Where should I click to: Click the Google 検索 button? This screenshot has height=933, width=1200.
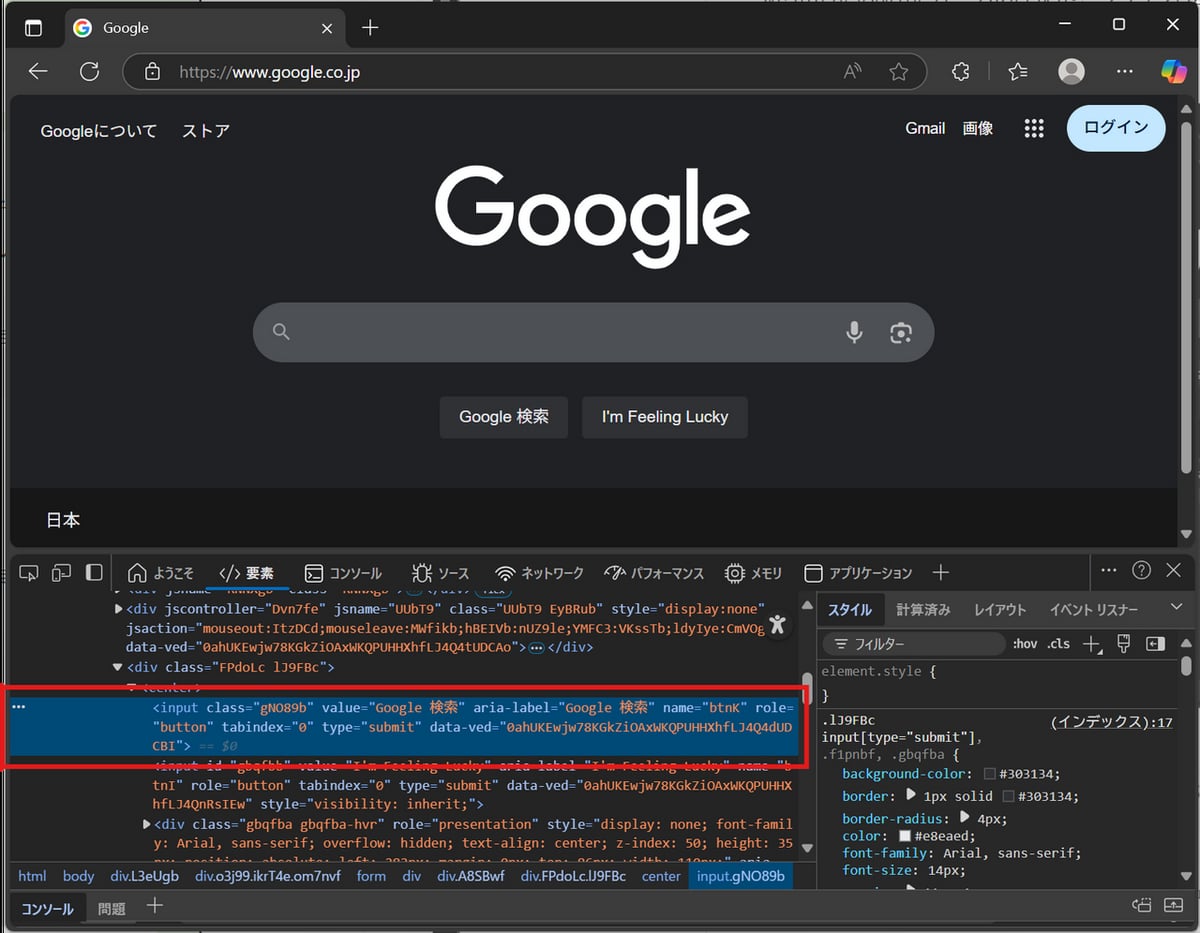(x=504, y=417)
